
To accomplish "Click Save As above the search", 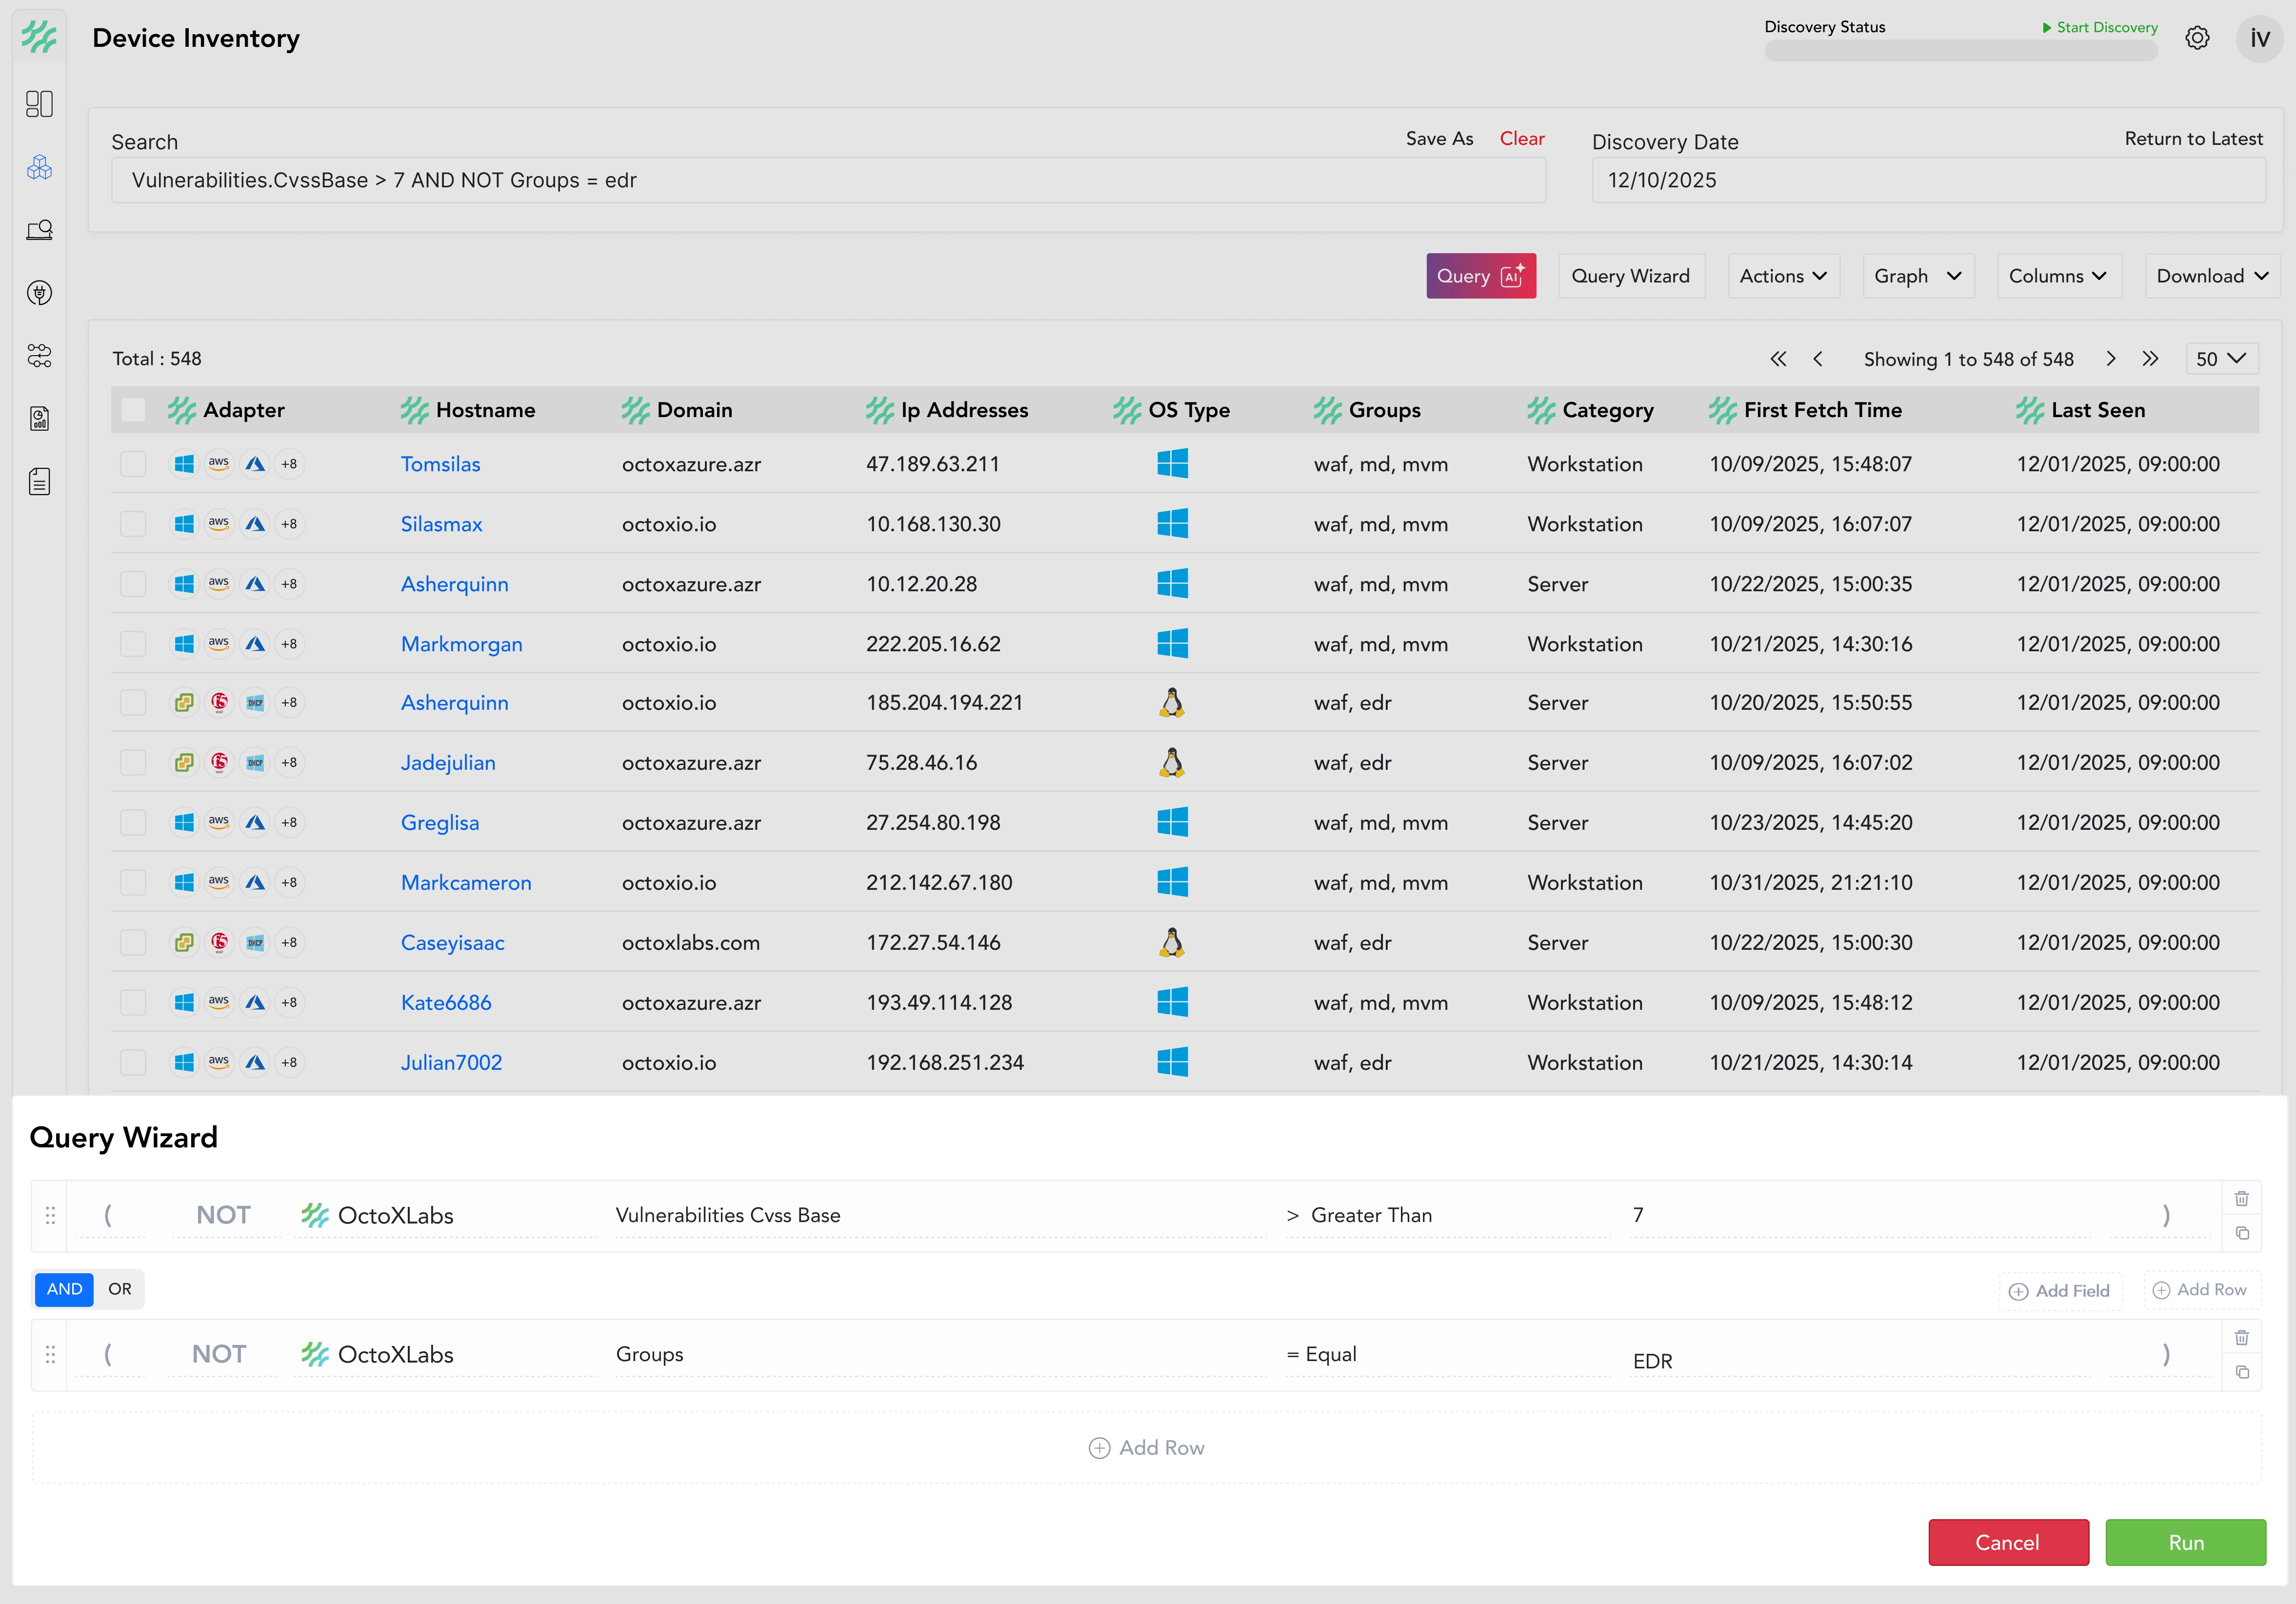I will 1439,139.
